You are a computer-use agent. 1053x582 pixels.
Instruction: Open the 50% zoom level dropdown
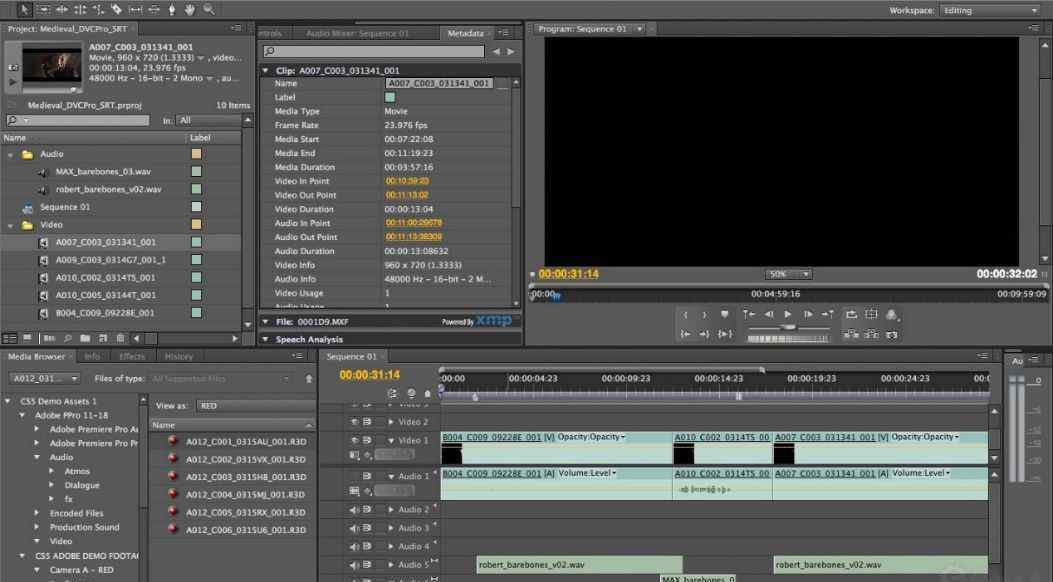(788, 274)
